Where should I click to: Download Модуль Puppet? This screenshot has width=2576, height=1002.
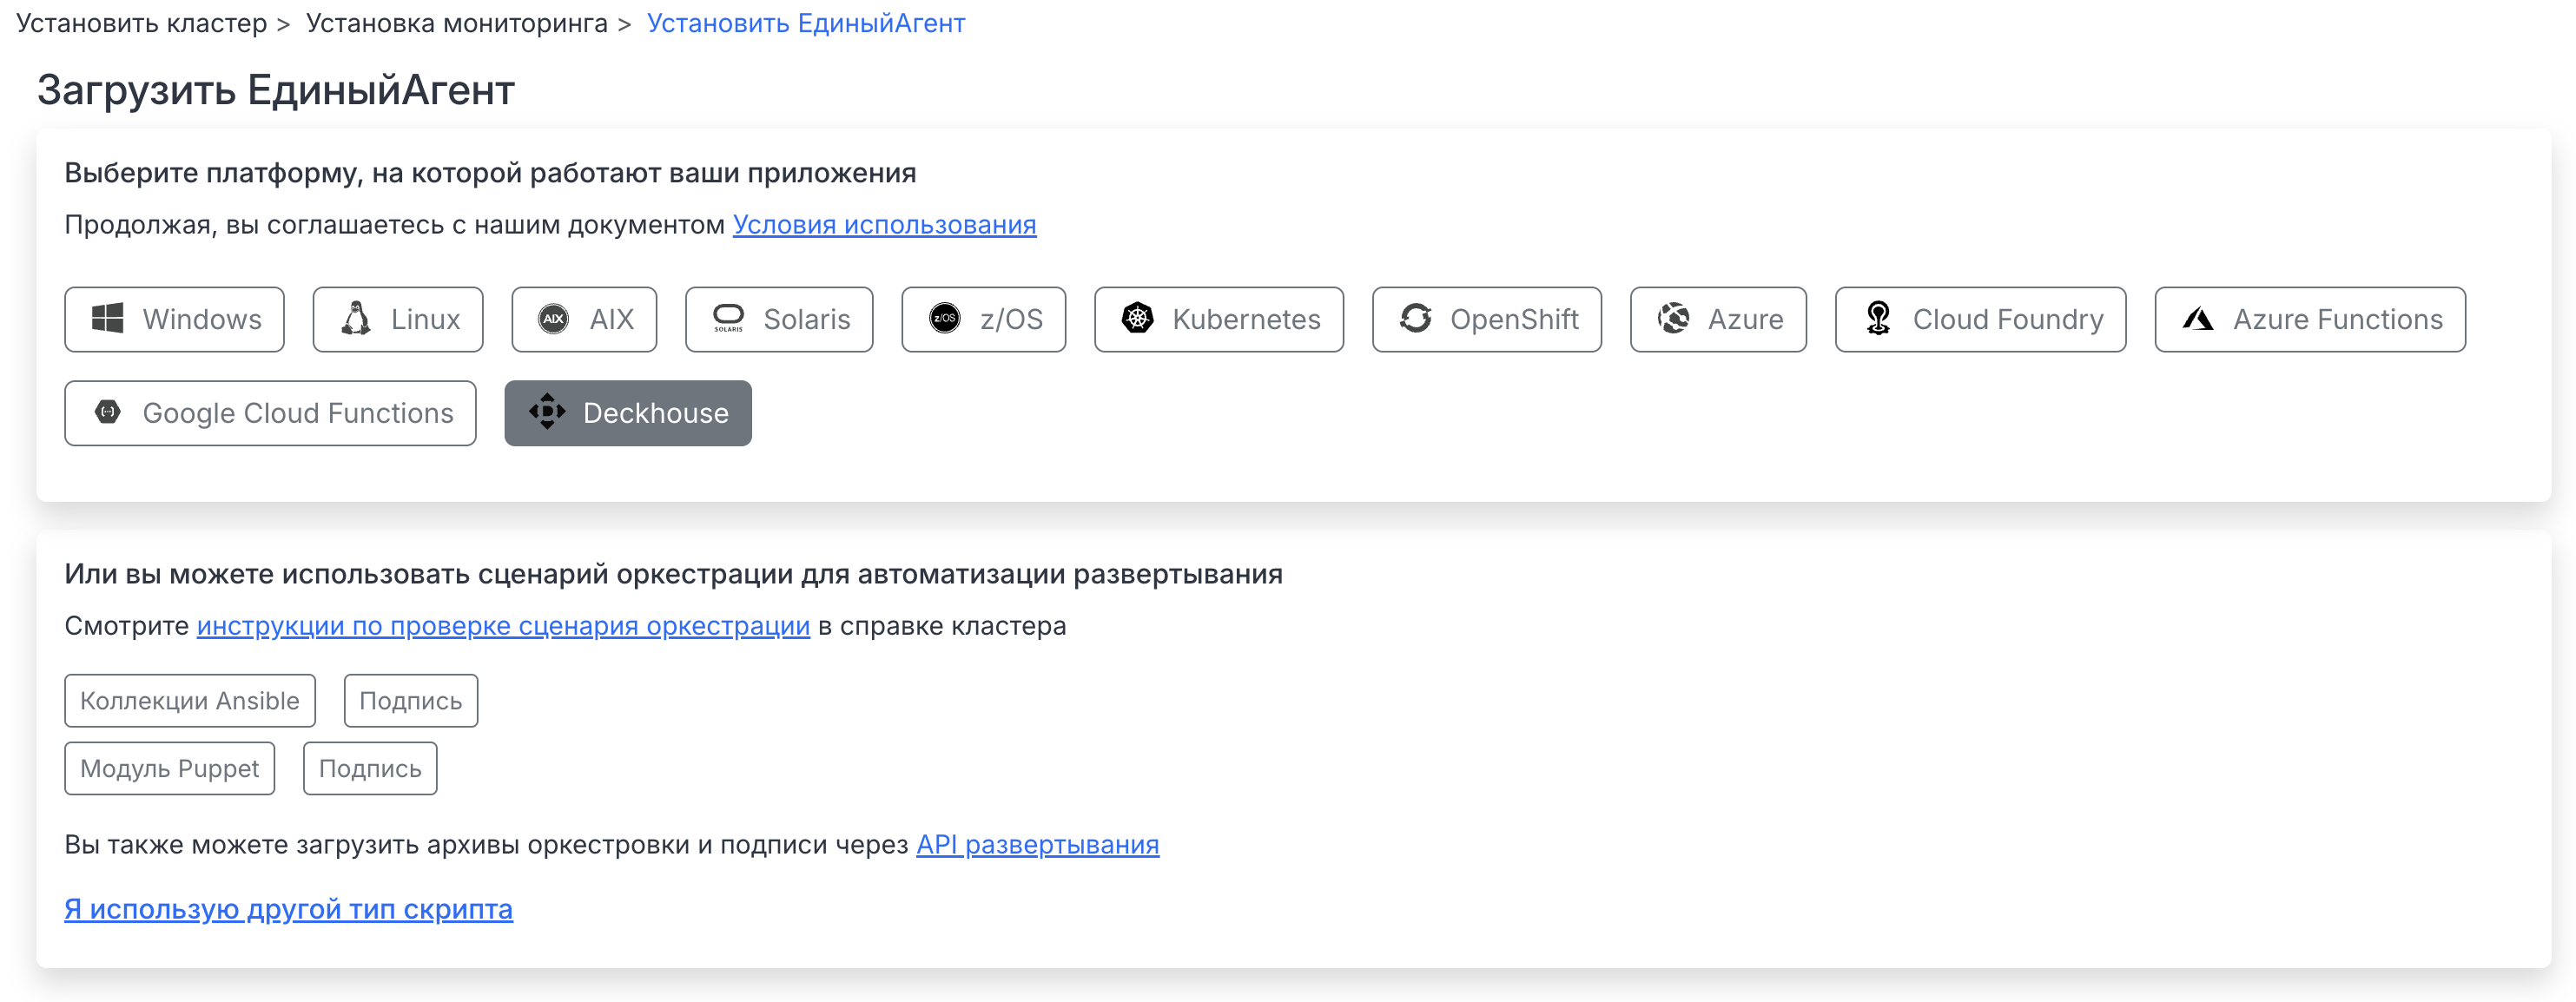pos(170,768)
